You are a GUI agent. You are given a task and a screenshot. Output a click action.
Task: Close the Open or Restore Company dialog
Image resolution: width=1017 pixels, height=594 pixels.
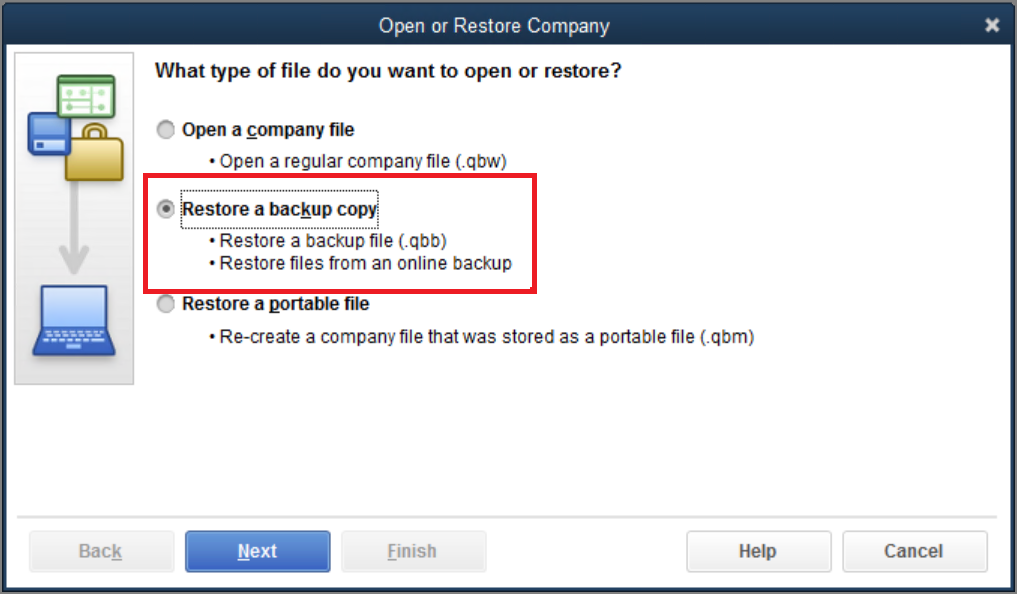992,25
